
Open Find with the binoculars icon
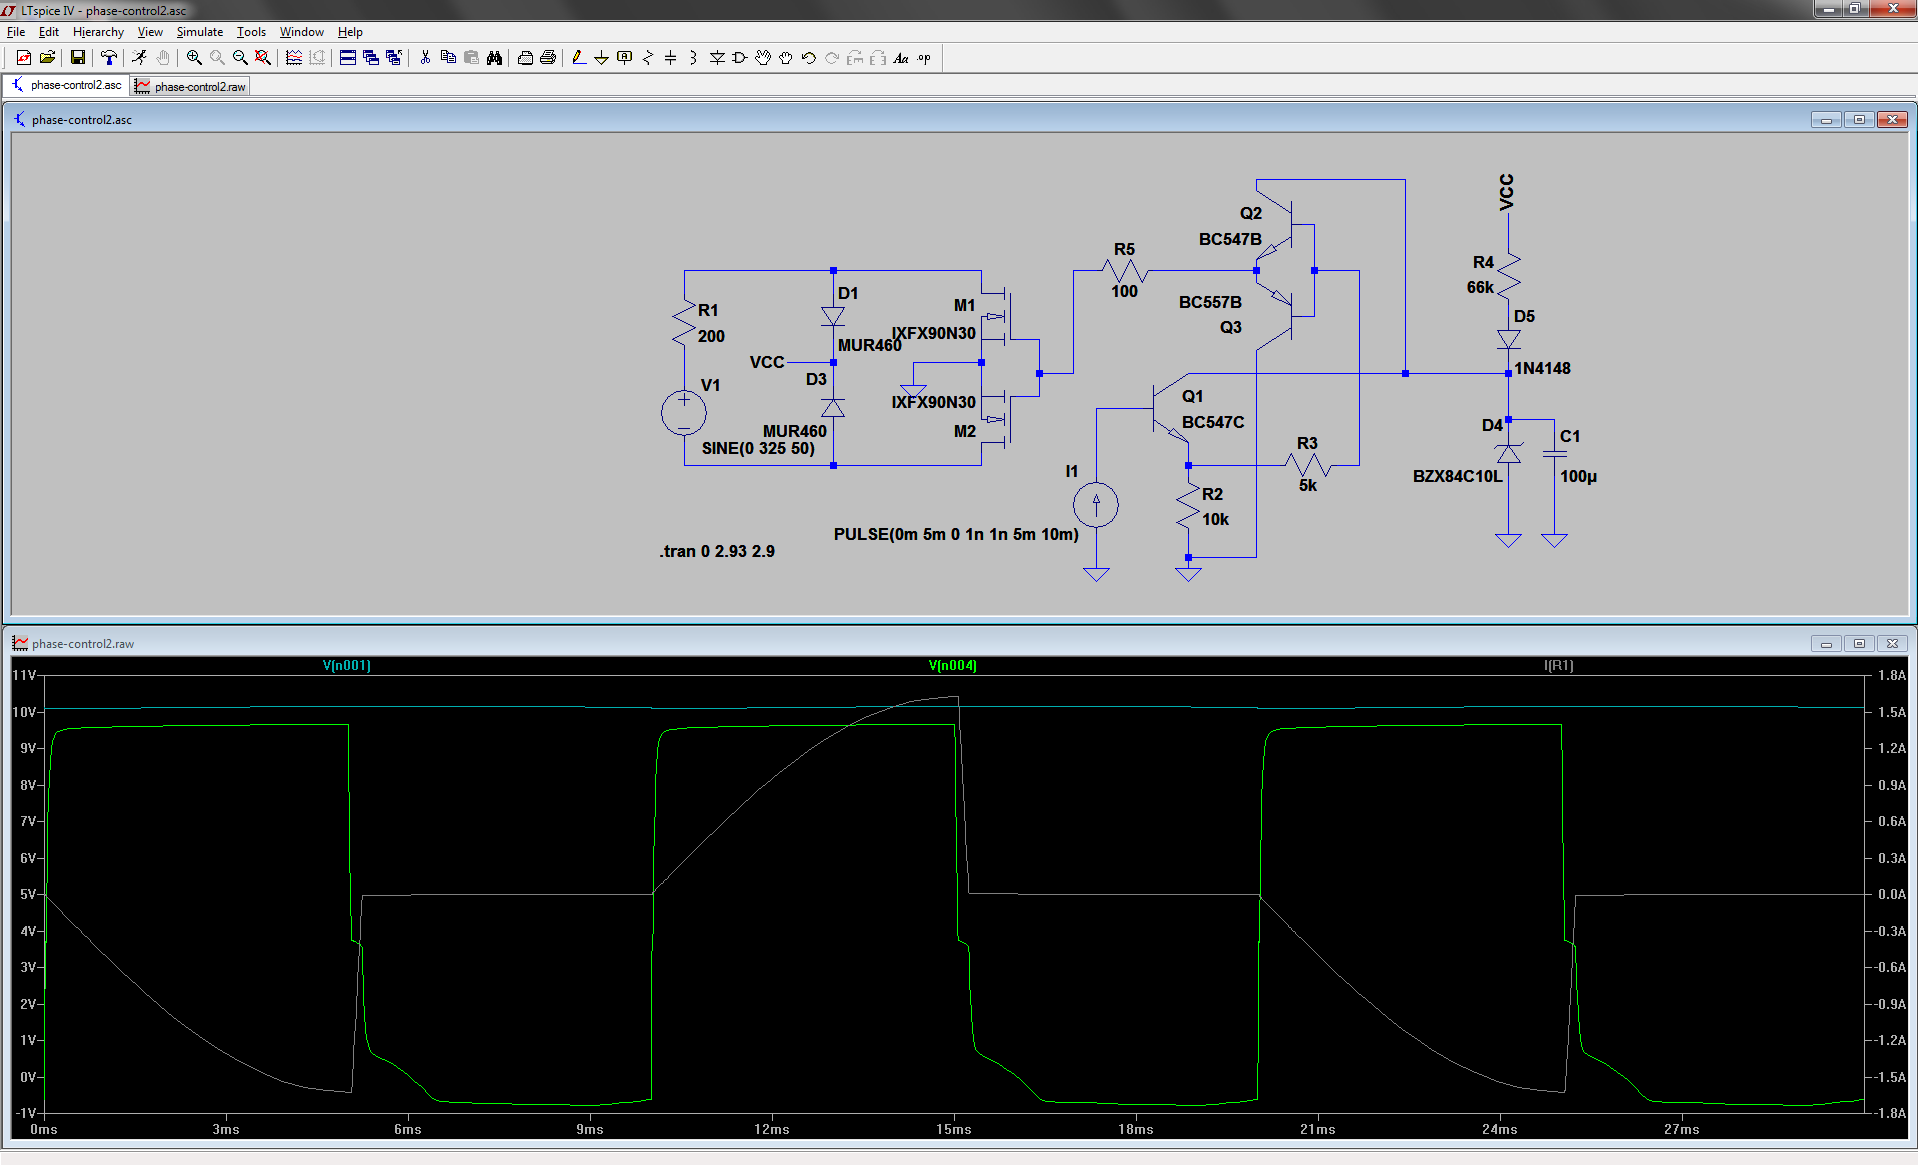pyautogui.click(x=494, y=58)
